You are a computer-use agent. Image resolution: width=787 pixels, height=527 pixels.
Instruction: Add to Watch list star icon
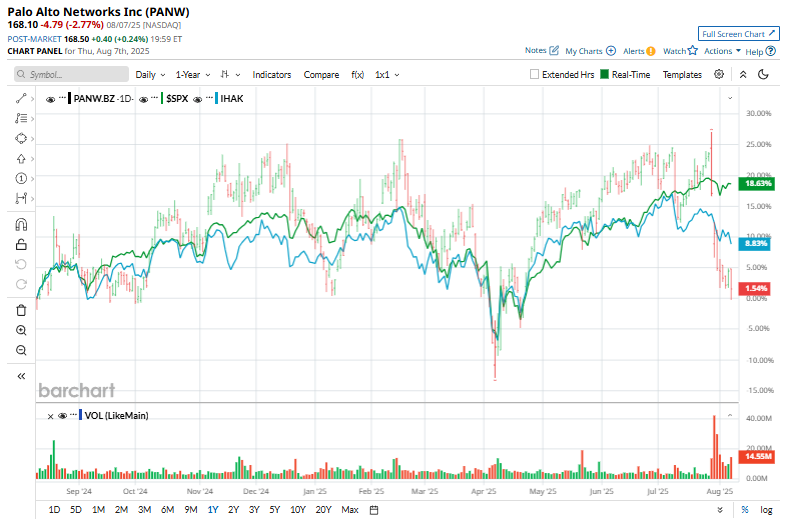coord(693,50)
